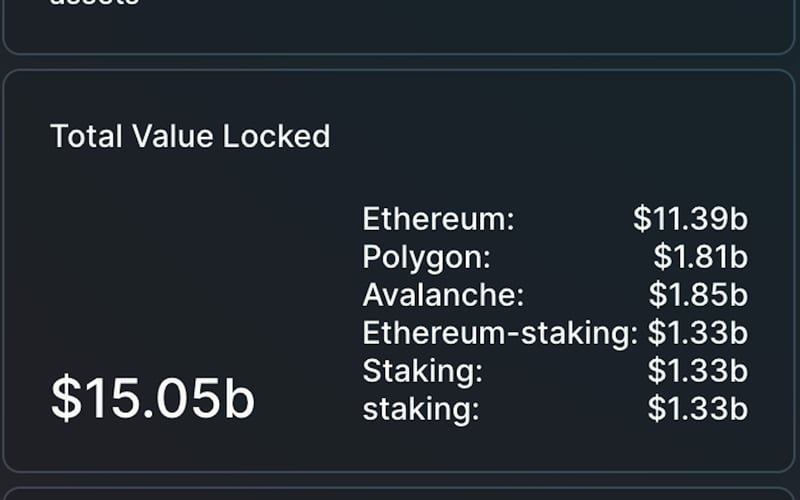
Task: Click the $1.33b value beside capitalized Staking
Action: point(698,371)
